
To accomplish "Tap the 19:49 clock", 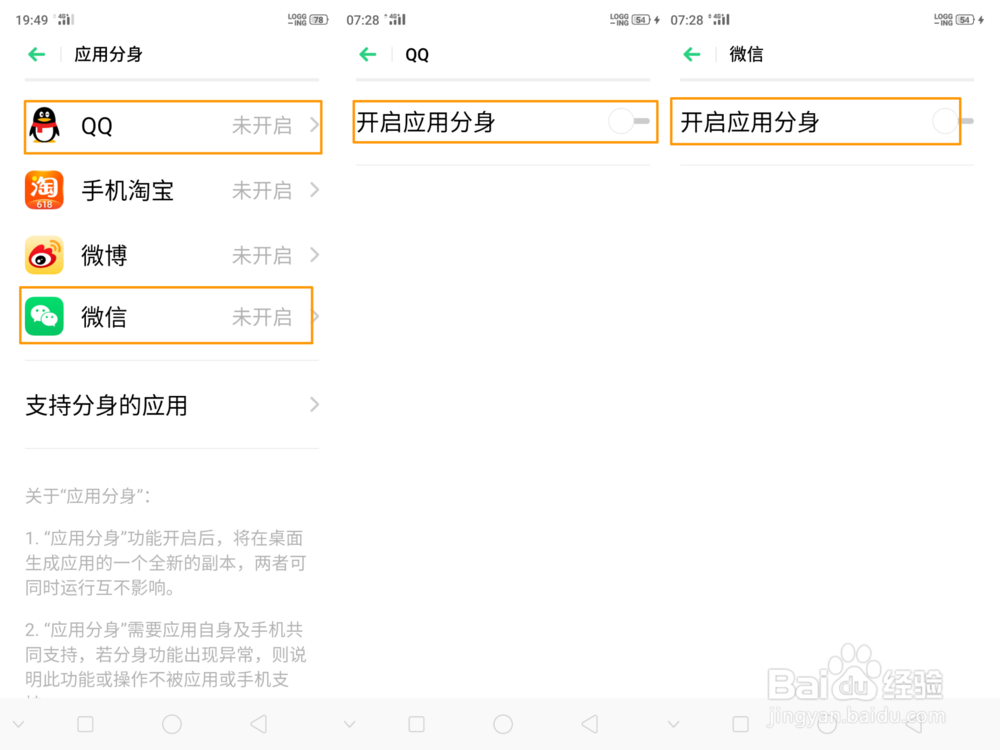I will [32, 20].
